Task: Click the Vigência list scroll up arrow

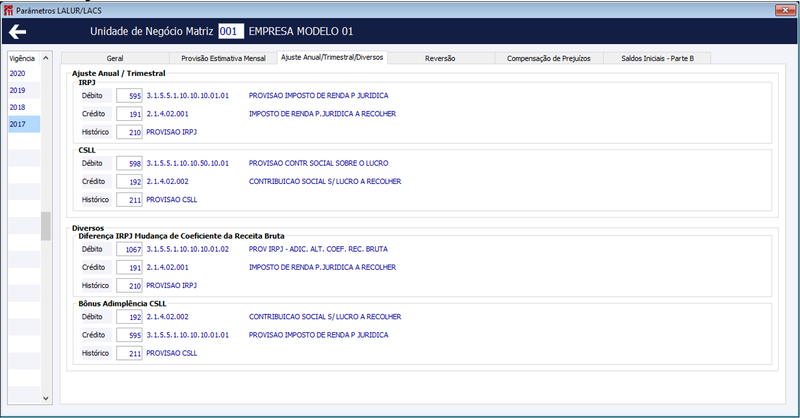Action: (x=46, y=58)
